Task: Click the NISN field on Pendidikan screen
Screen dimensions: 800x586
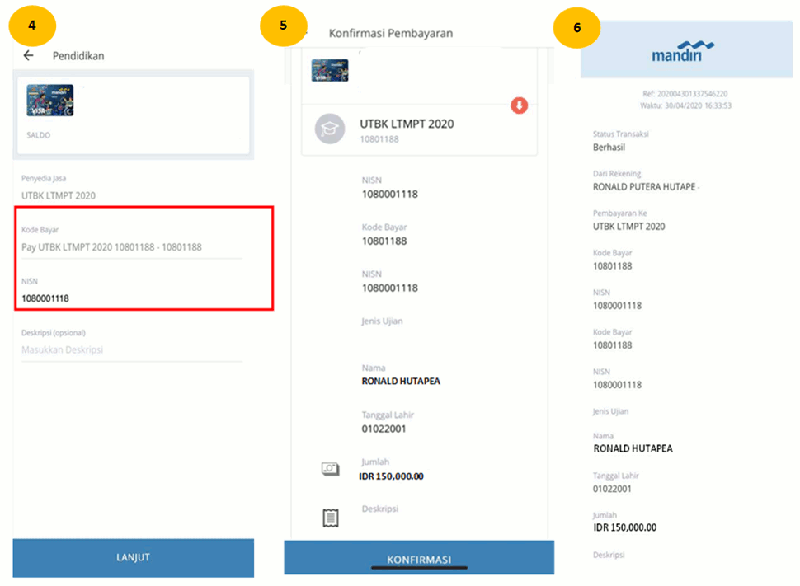Action: click(x=131, y=298)
